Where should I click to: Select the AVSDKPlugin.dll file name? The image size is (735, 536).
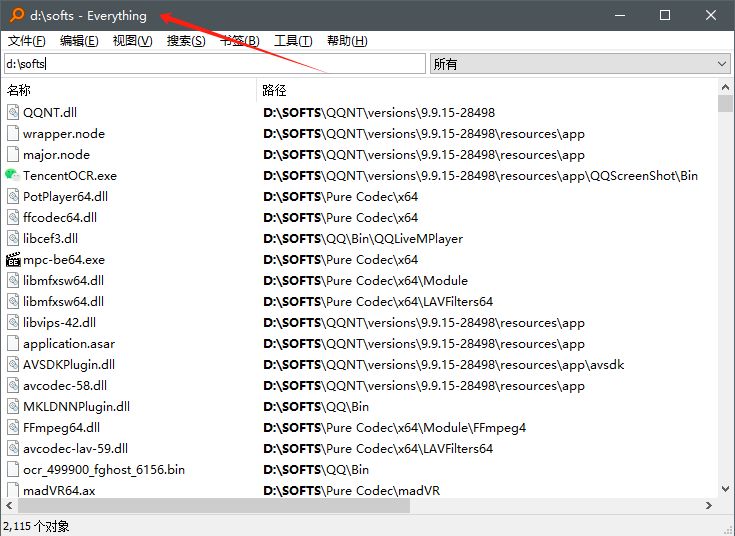(69, 364)
